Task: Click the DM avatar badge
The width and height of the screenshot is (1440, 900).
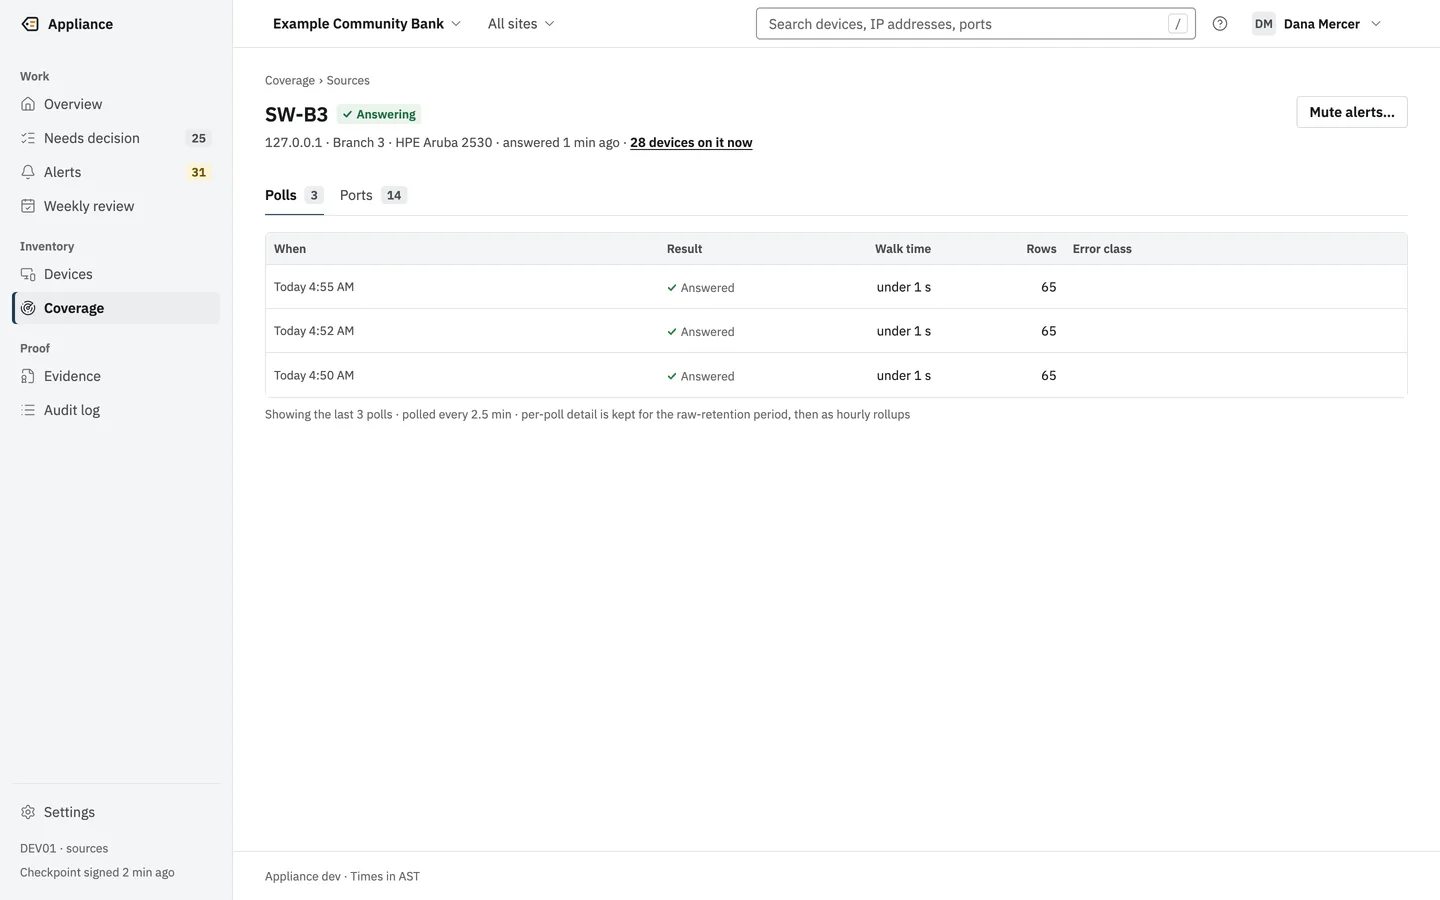Action: click(1264, 24)
